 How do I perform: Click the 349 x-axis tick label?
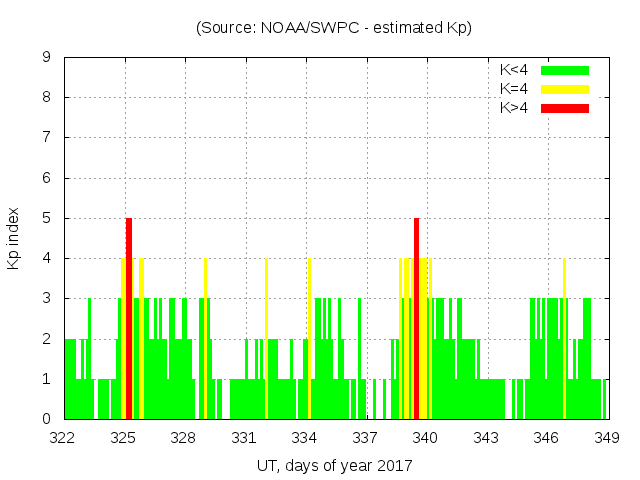[x=607, y=438]
